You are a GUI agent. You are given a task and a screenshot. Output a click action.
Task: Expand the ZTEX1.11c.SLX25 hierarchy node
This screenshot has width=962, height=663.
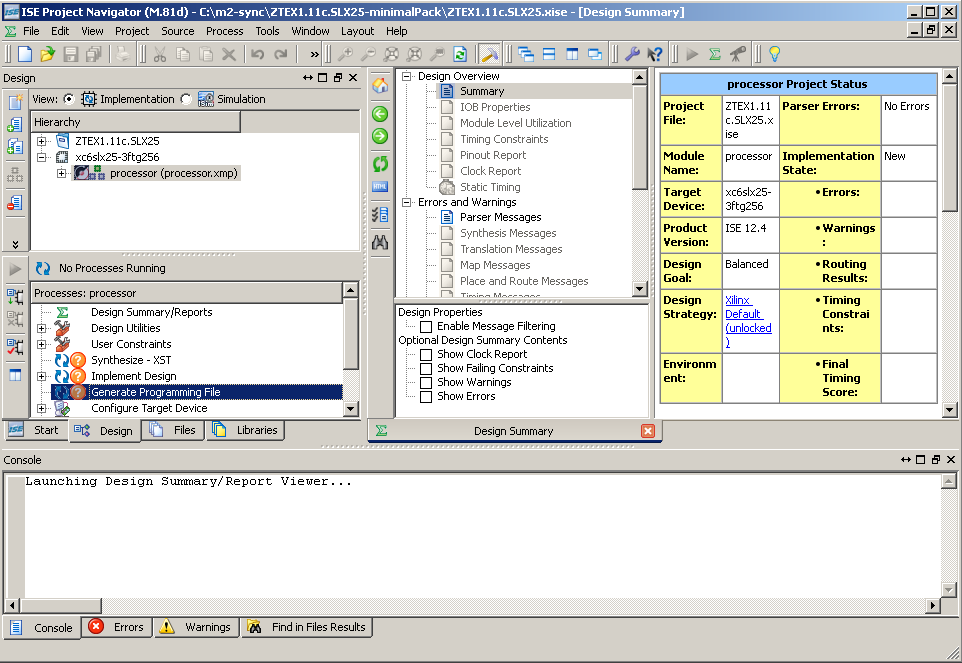pyautogui.click(x=41, y=141)
